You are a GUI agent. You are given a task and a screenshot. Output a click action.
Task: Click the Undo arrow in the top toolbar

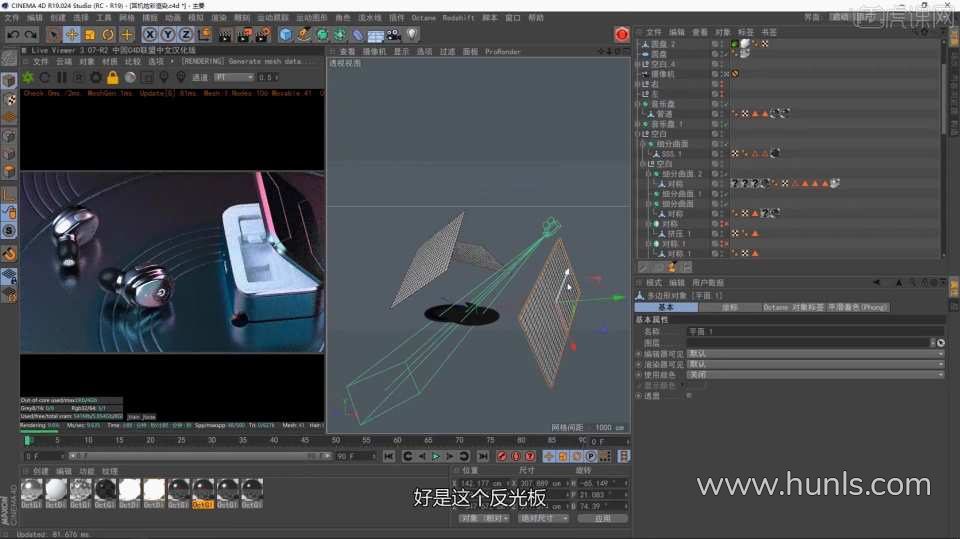point(12,35)
